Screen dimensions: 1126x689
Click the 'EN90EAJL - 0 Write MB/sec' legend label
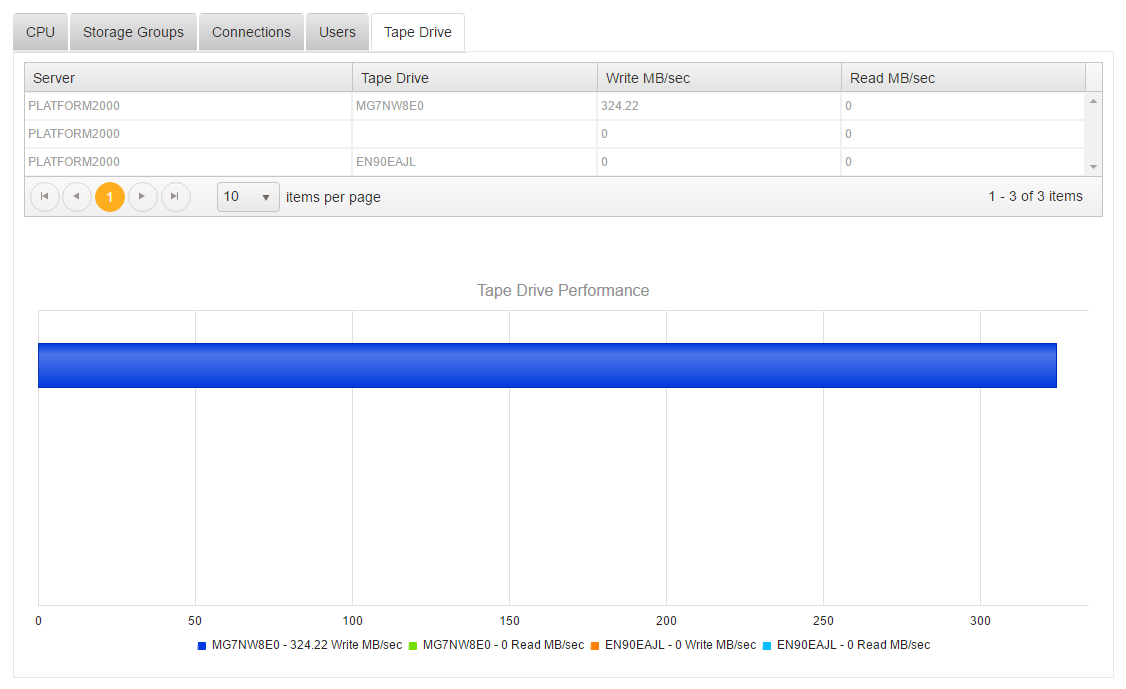point(680,645)
